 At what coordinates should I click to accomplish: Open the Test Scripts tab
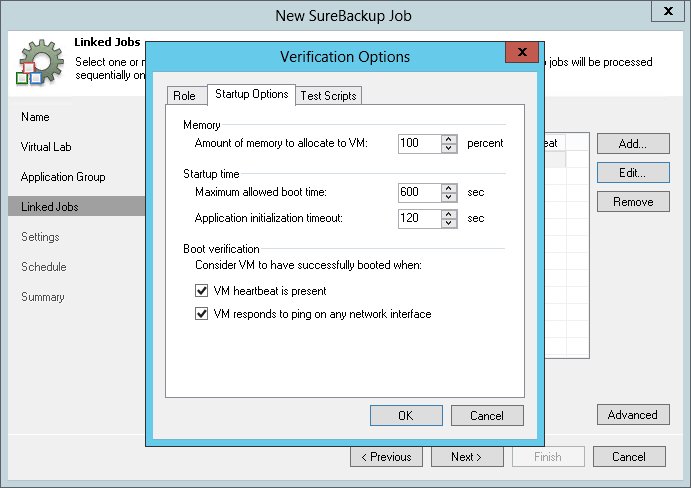pyautogui.click(x=328, y=96)
